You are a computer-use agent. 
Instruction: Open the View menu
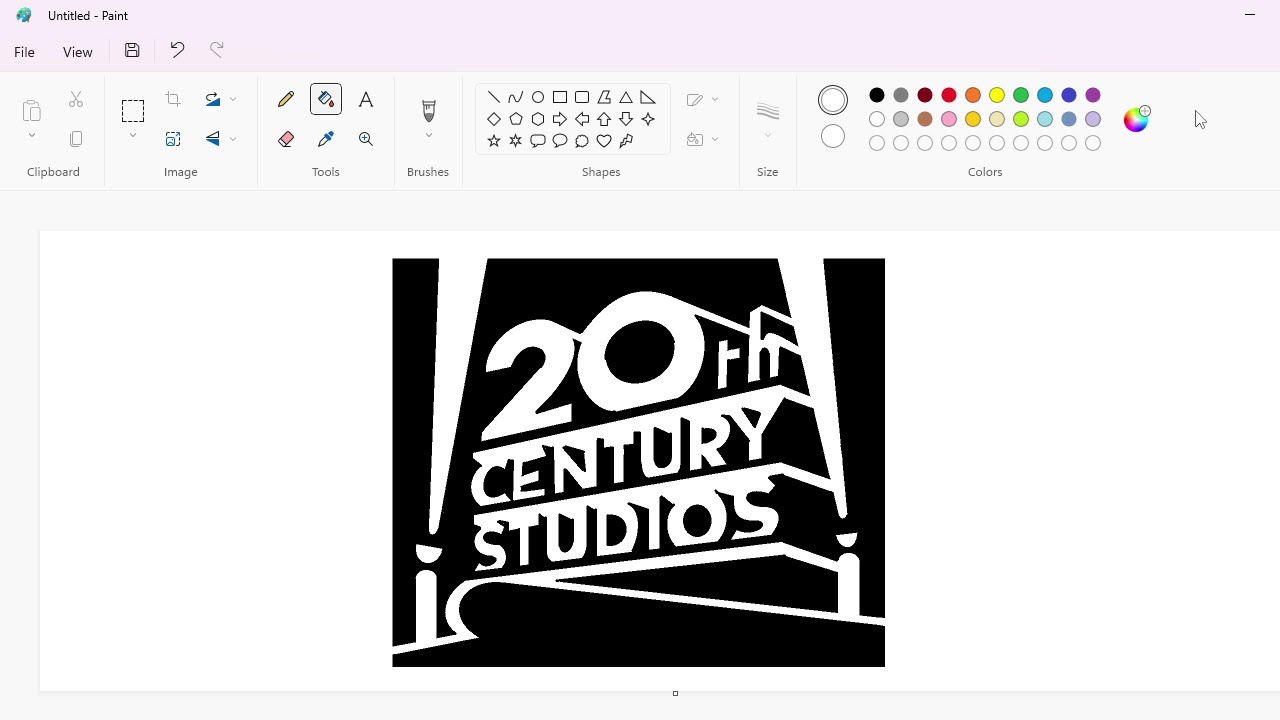pyautogui.click(x=78, y=52)
